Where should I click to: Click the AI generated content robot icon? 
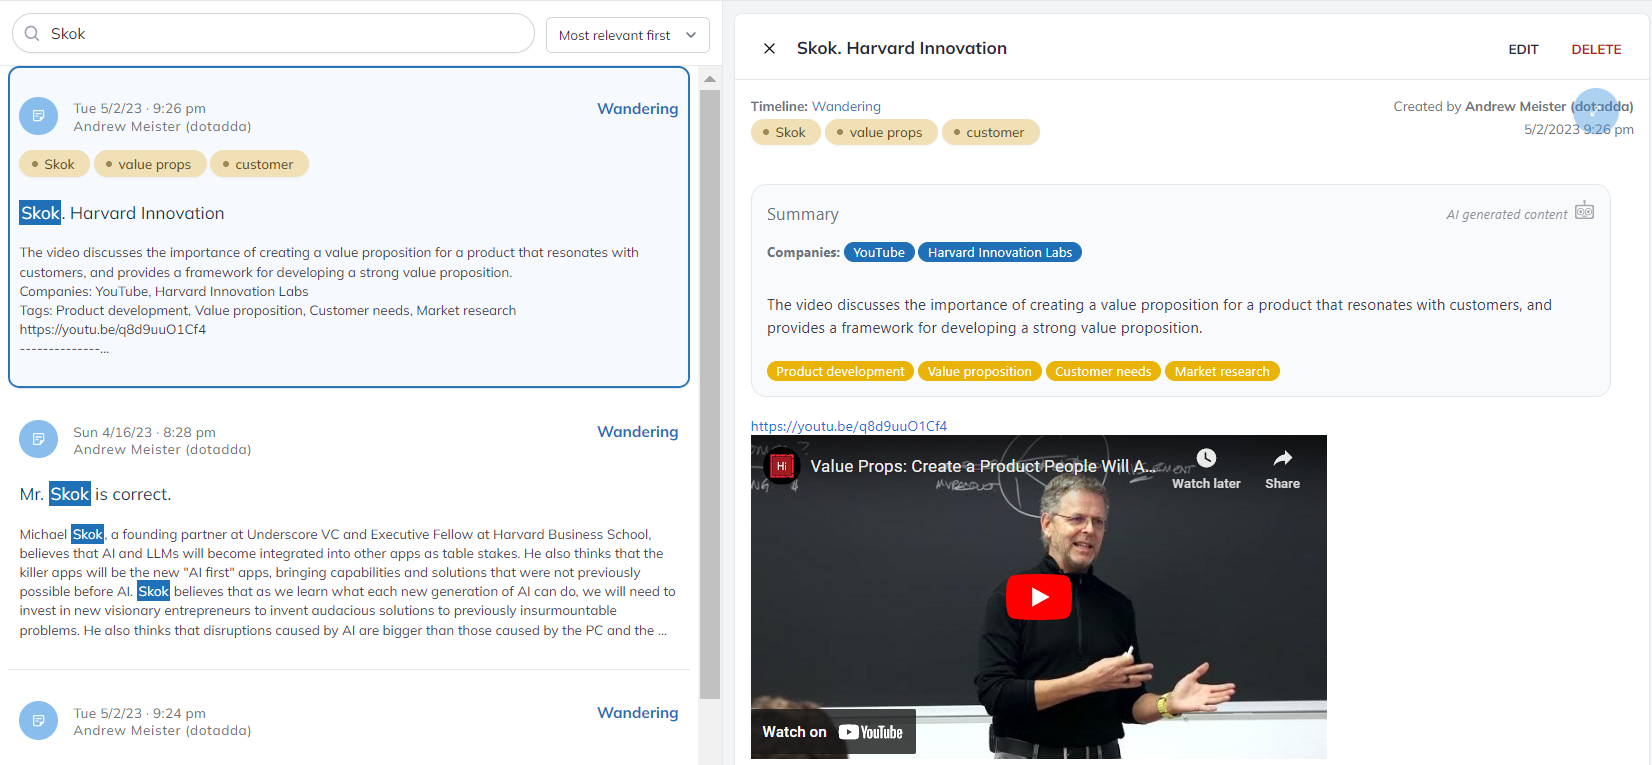tap(1584, 211)
